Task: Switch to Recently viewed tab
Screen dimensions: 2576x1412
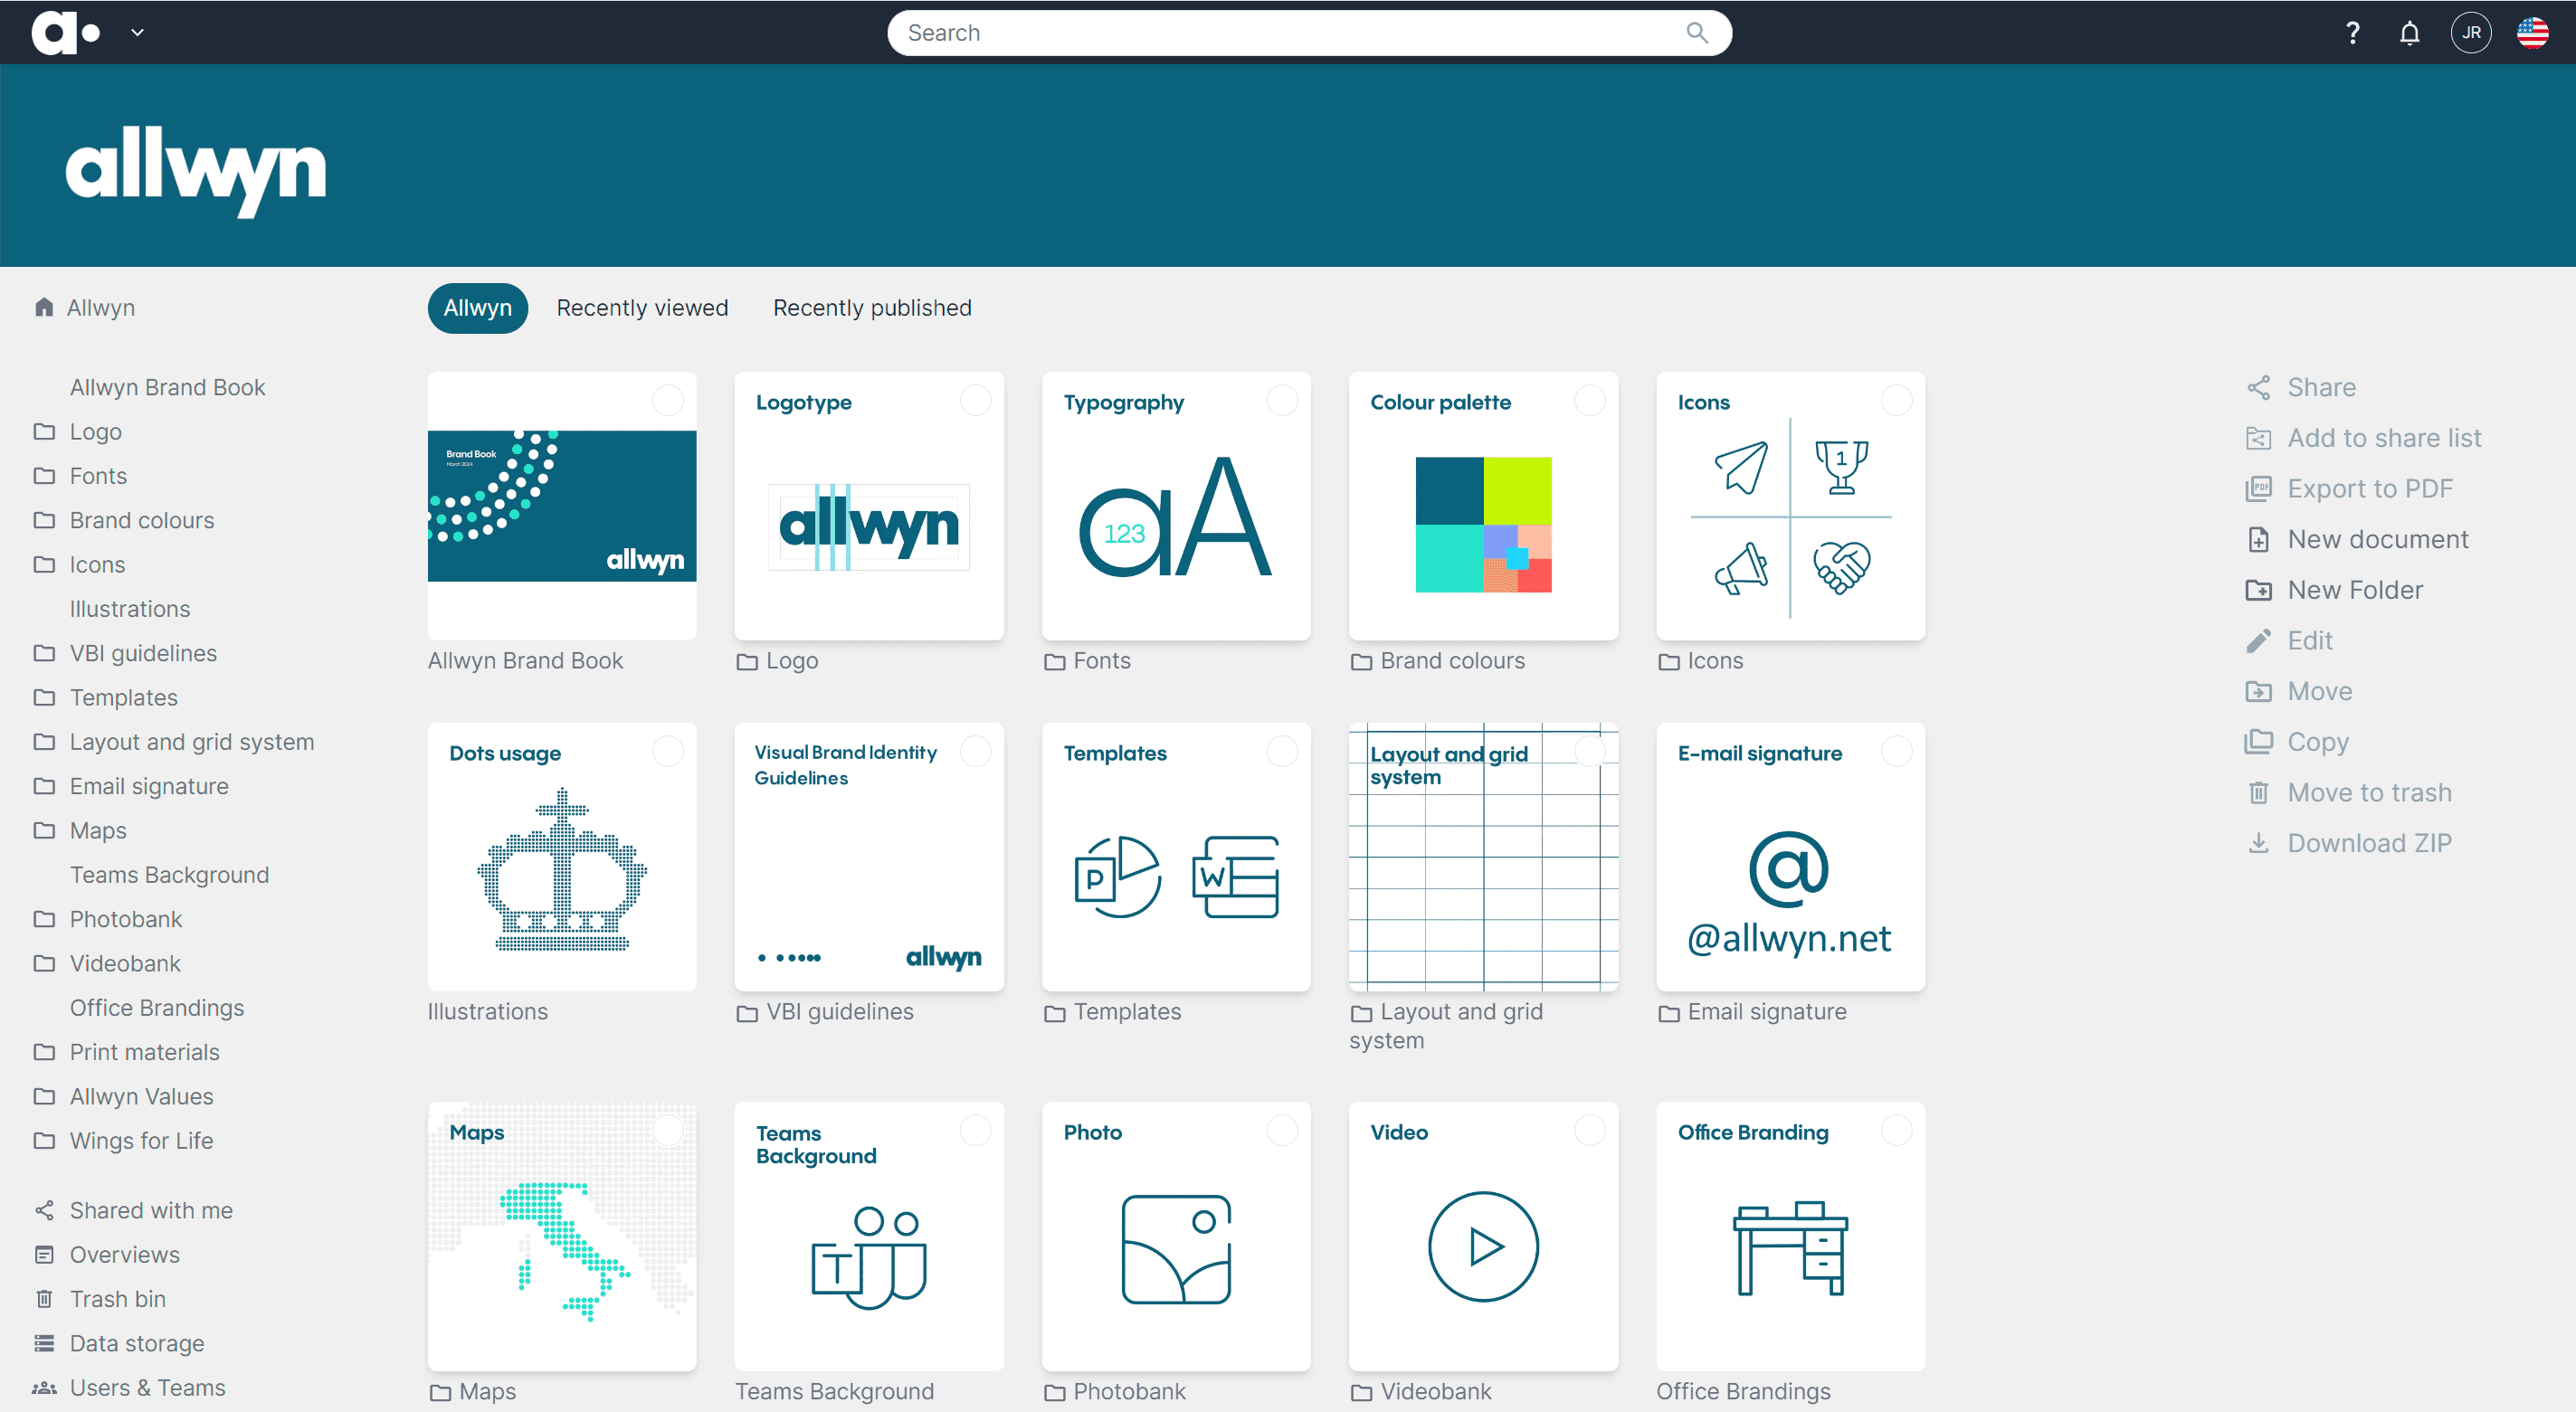Action: [642, 308]
